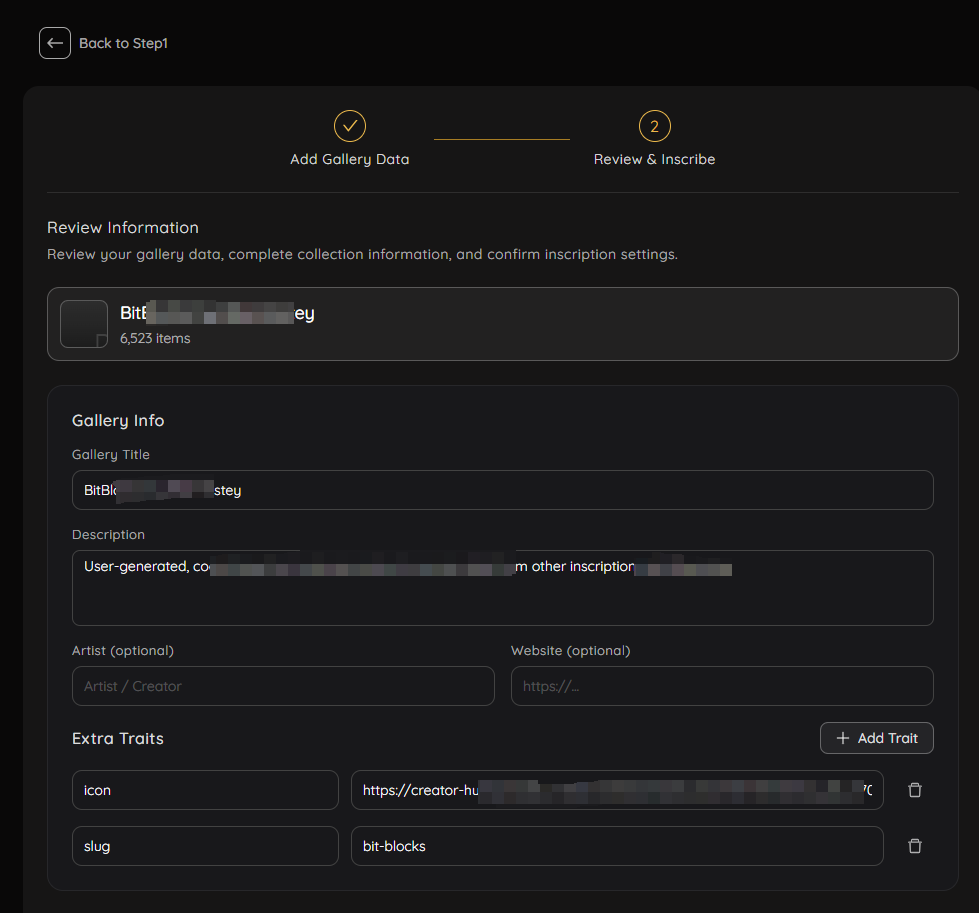Go to the 'Add Gallery Data' step label
The width and height of the screenshot is (979, 913).
tap(349, 159)
